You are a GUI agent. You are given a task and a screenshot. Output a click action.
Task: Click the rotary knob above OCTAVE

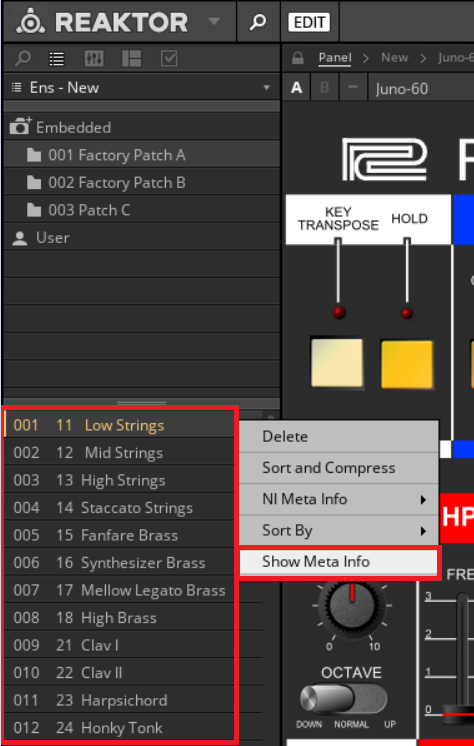pyautogui.click(x=352, y=607)
